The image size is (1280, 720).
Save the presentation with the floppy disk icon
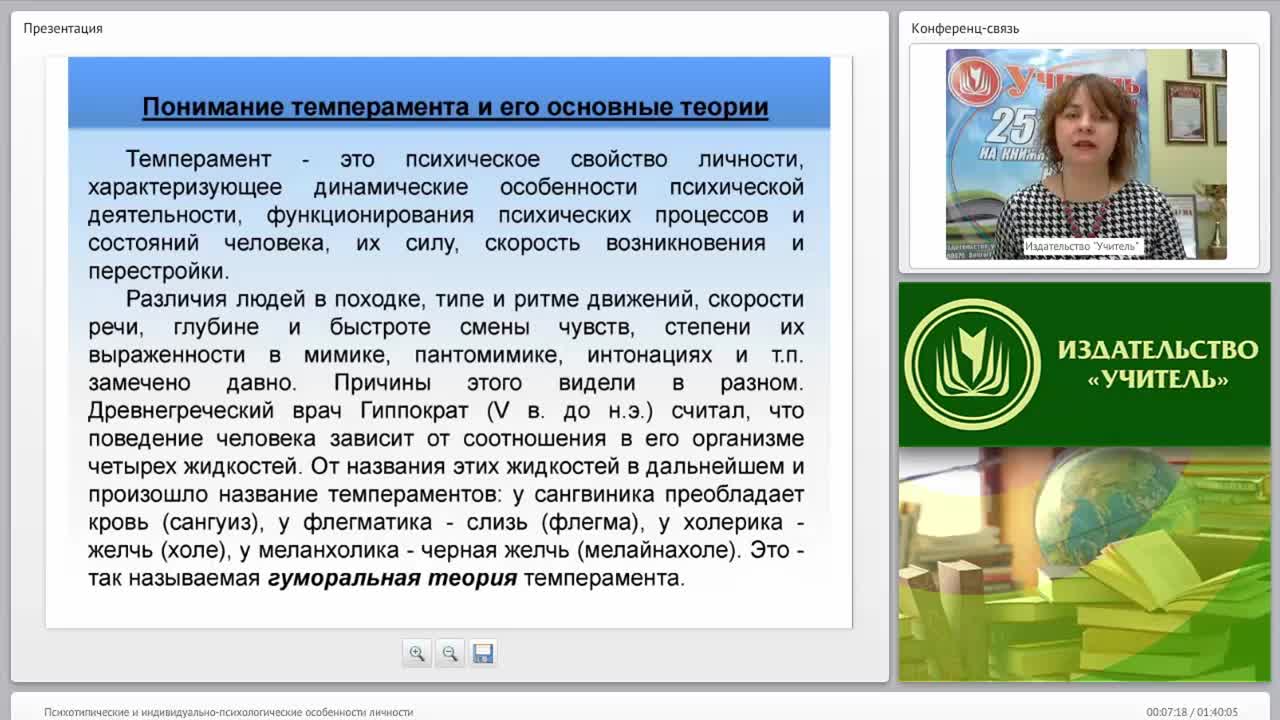click(483, 653)
